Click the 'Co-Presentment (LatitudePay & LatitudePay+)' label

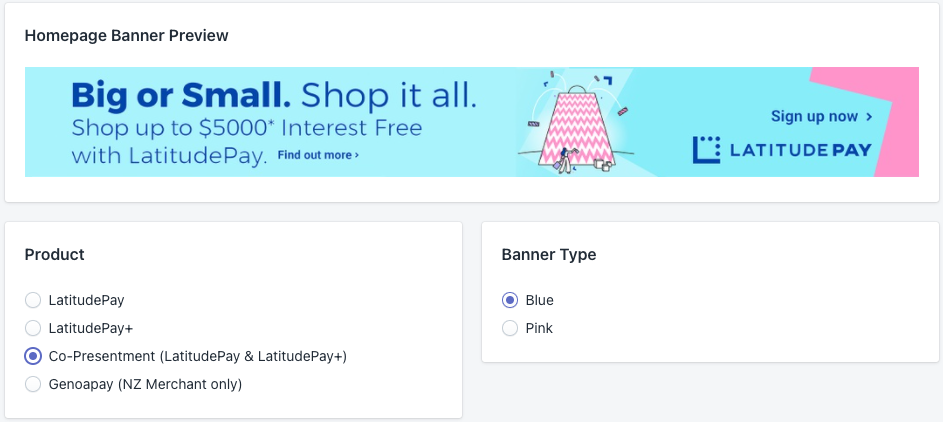pyautogui.click(x=198, y=356)
